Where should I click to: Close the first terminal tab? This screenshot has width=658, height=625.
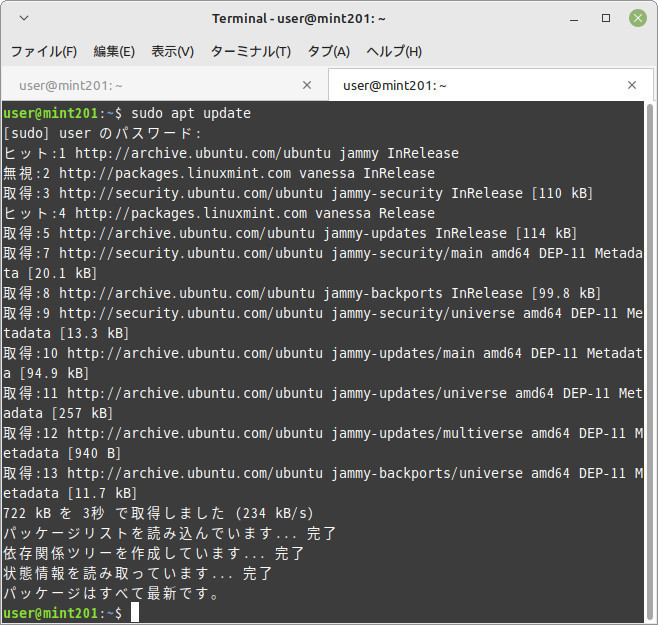pos(307,85)
